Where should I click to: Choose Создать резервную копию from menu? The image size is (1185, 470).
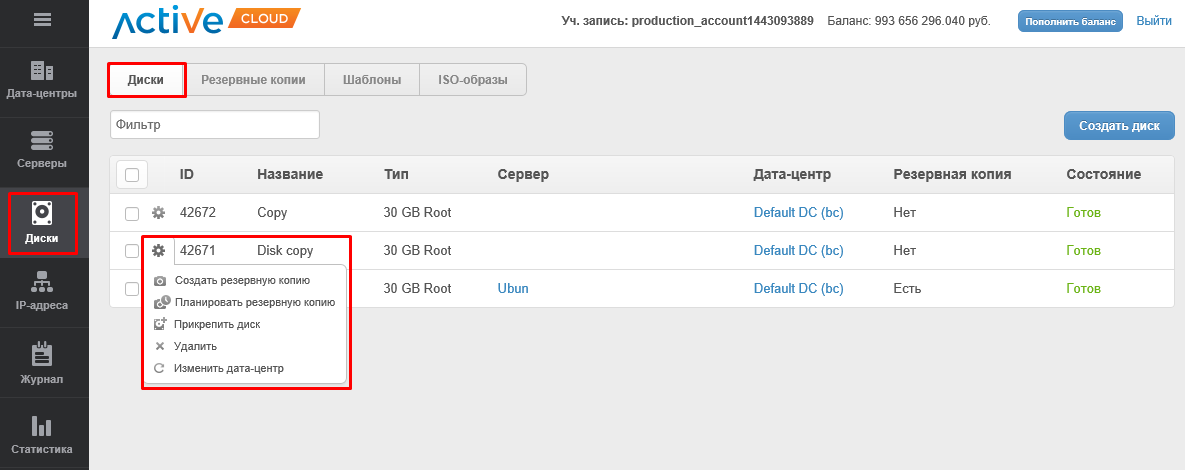[x=241, y=280]
